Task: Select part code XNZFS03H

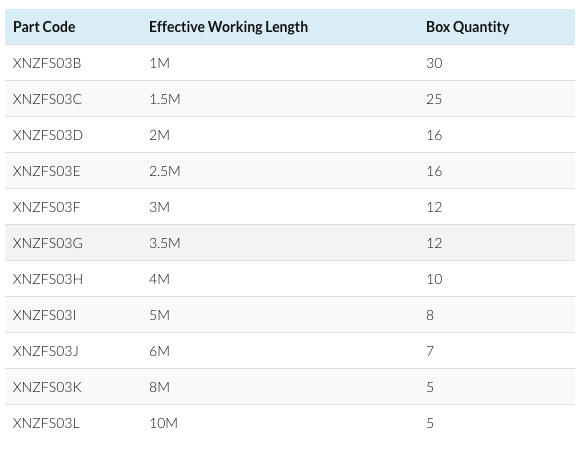Action: click(48, 279)
